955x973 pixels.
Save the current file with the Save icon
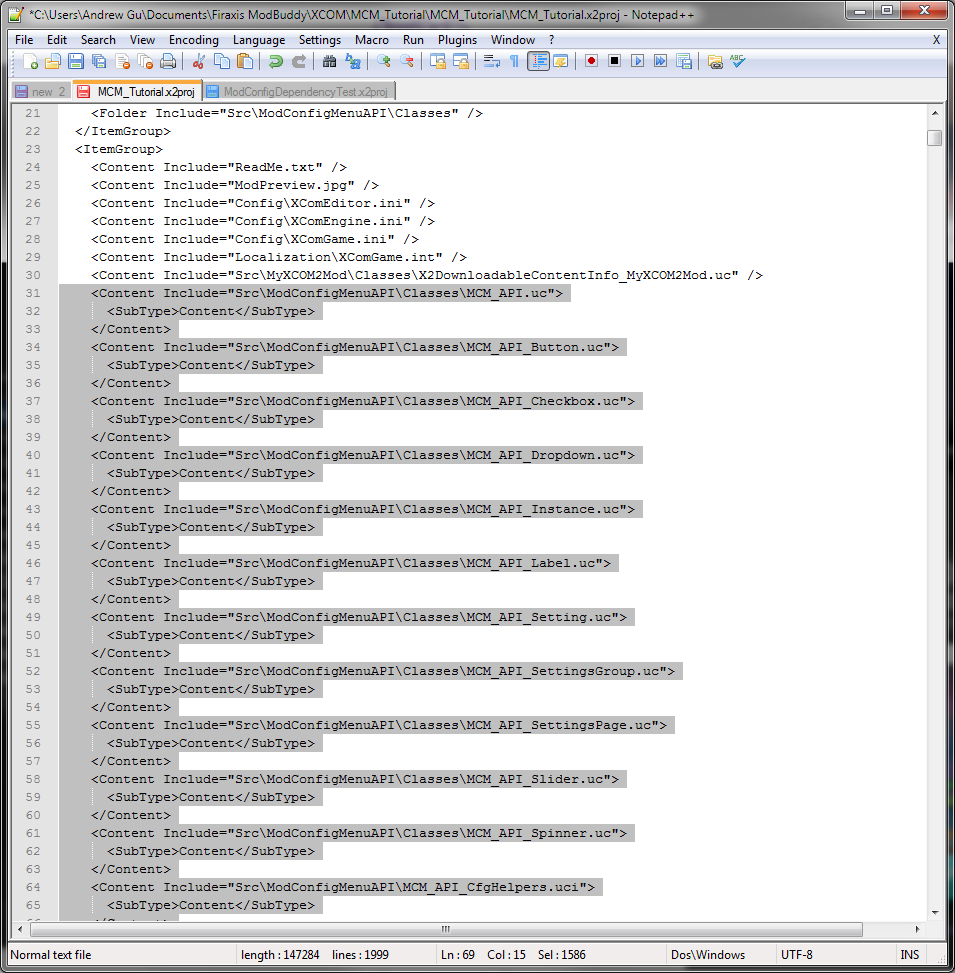76,61
